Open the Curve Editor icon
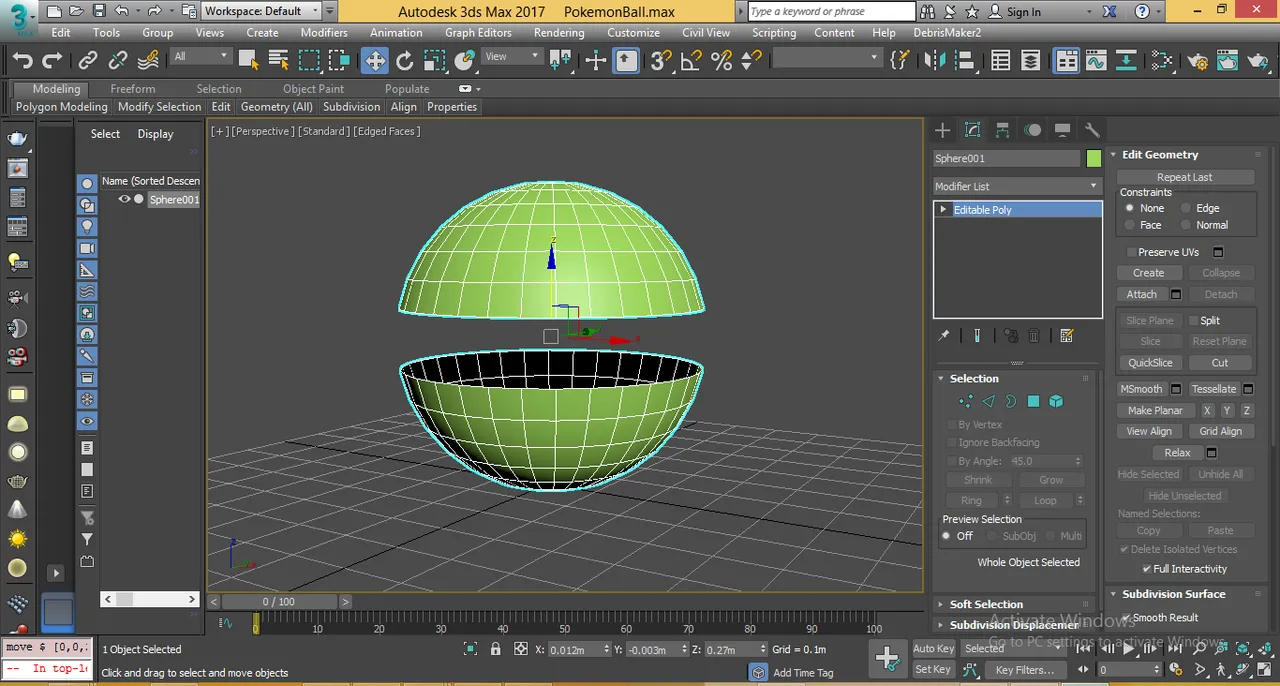Viewport: 1280px width, 686px height. coord(1096,61)
